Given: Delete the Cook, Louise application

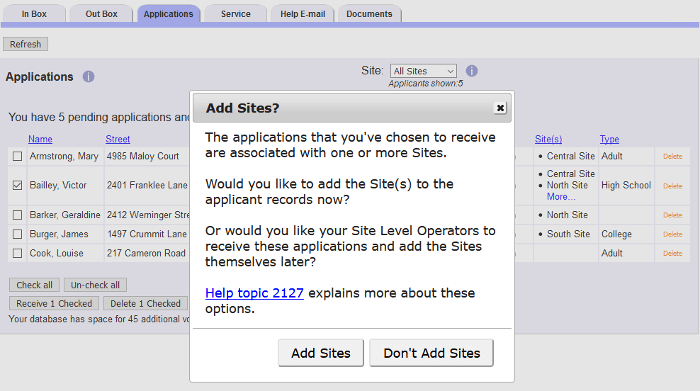Looking at the screenshot, I should point(672,254).
